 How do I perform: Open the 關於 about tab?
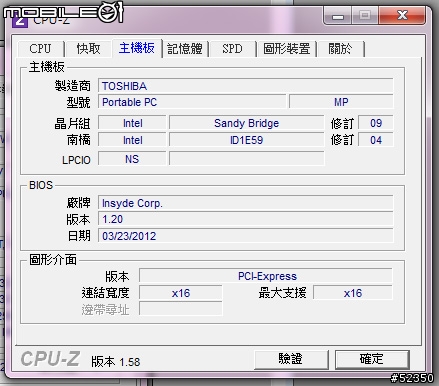340,49
